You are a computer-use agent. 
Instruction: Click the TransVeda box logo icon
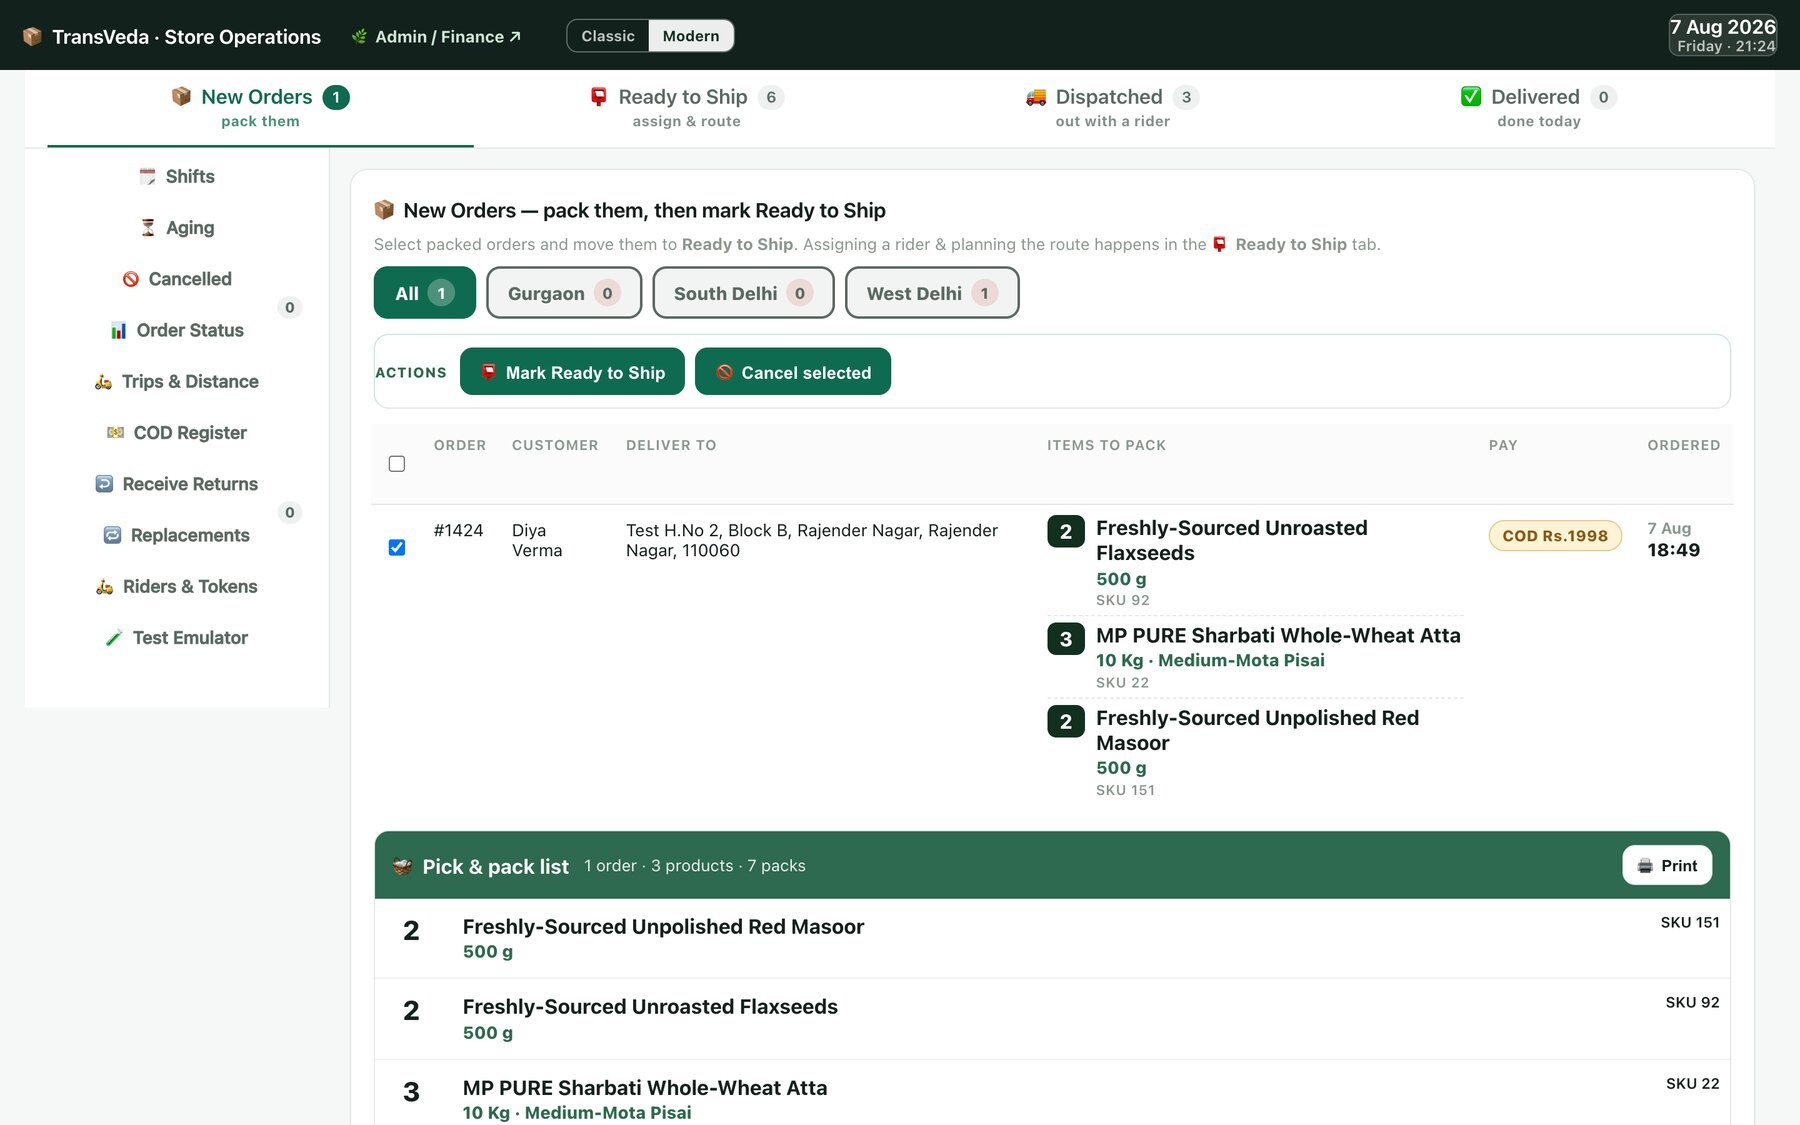click(x=32, y=37)
